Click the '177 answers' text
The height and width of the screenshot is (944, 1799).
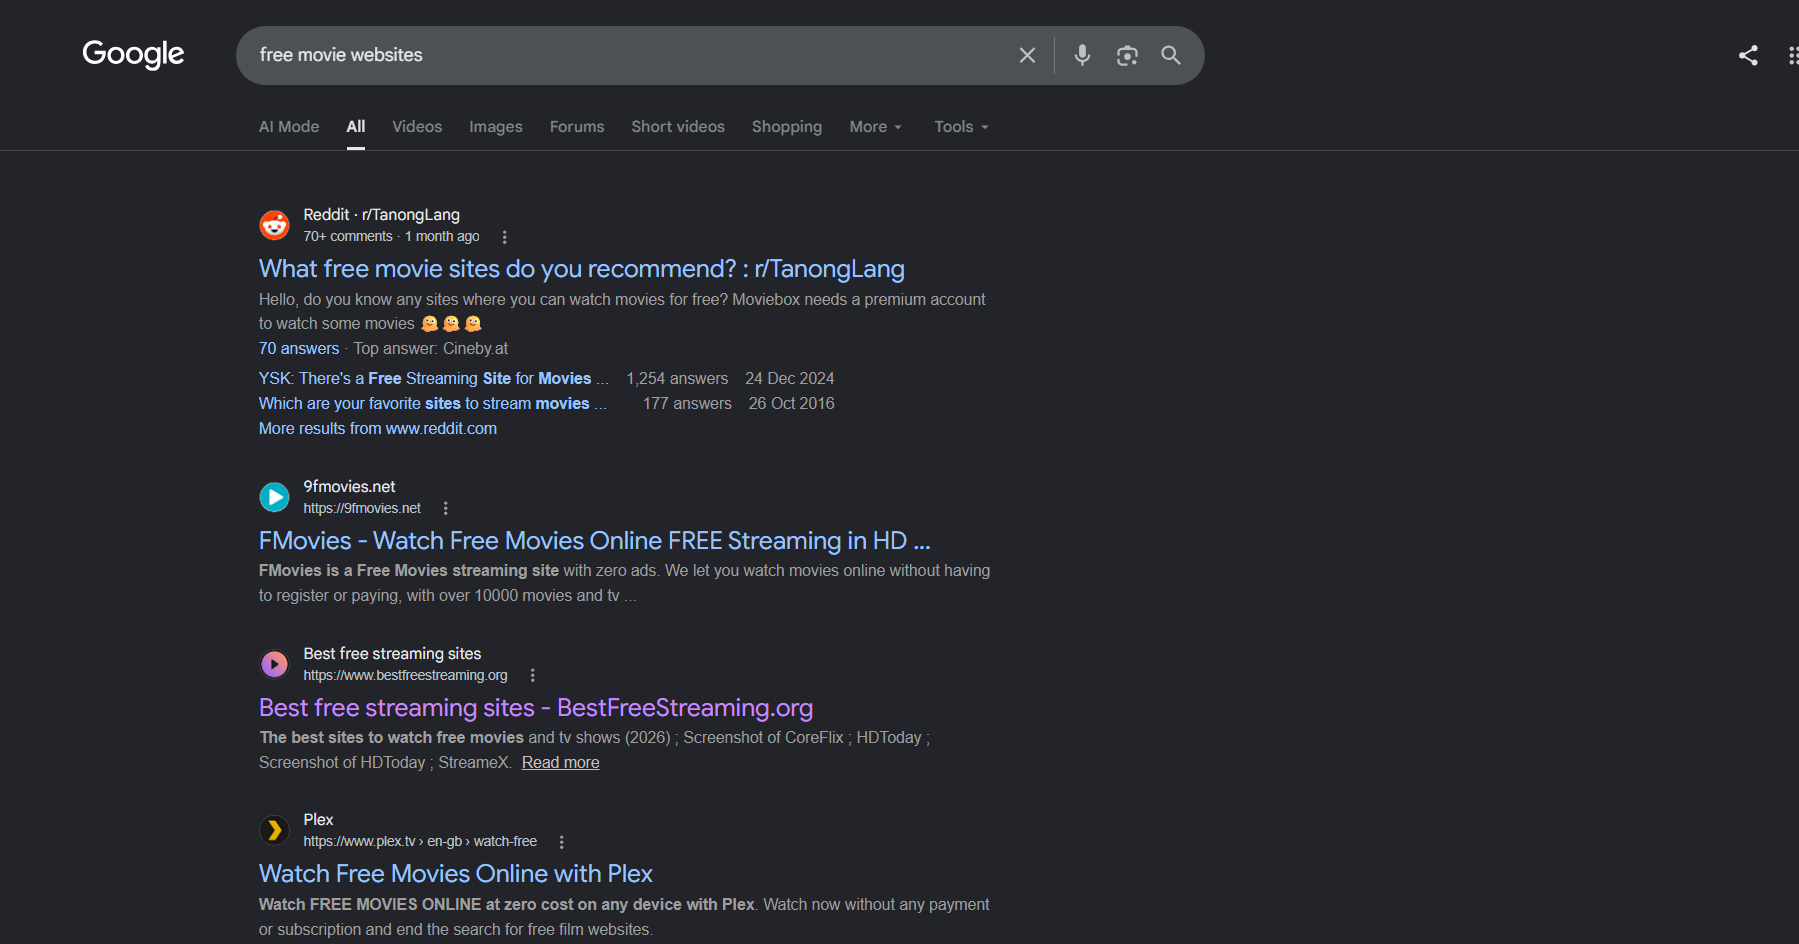pos(687,404)
